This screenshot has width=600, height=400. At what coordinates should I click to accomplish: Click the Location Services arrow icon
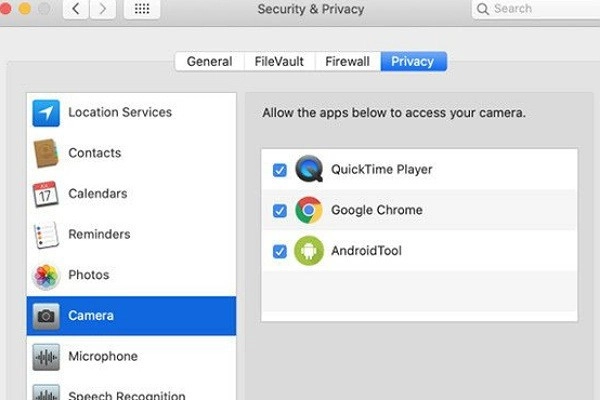[x=46, y=113]
